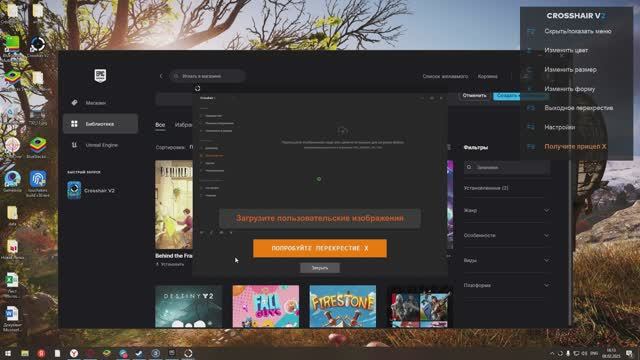Open Behind the Frame game cover
Image resolution: width=640 pixels, height=360 pixels.
173,204
